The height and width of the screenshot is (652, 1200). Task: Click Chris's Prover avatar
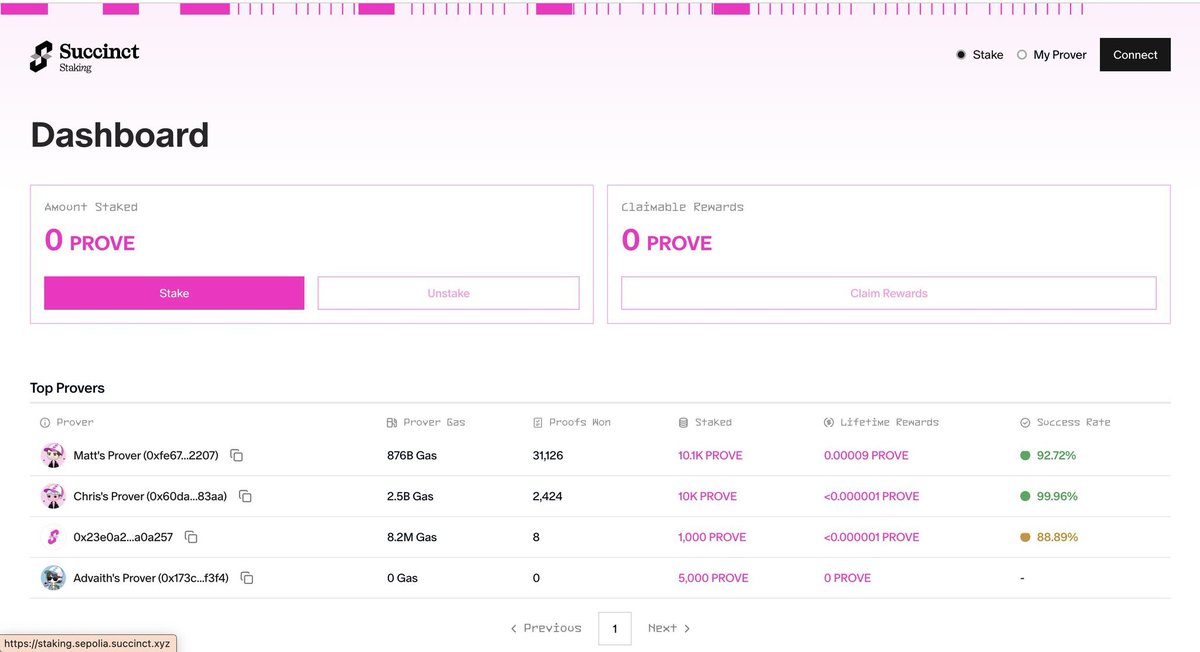[x=53, y=496]
